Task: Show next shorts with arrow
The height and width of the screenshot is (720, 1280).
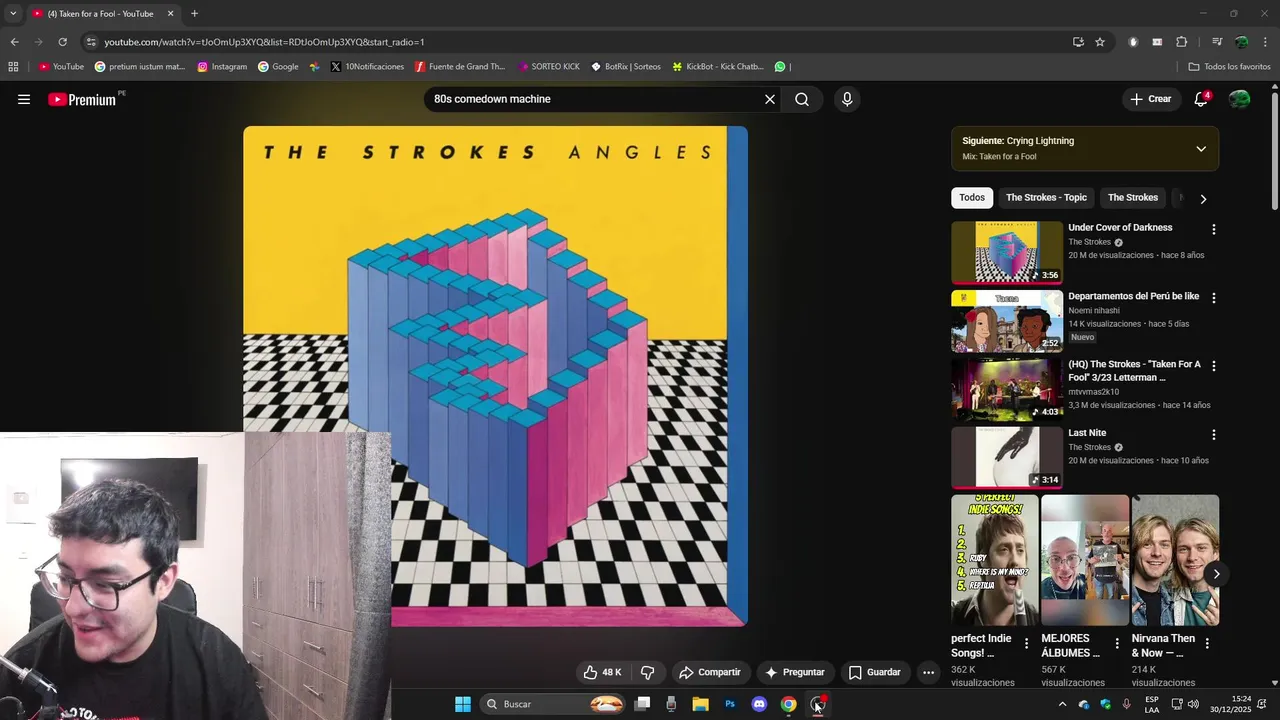Action: pyautogui.click(x=1216, y=574)
